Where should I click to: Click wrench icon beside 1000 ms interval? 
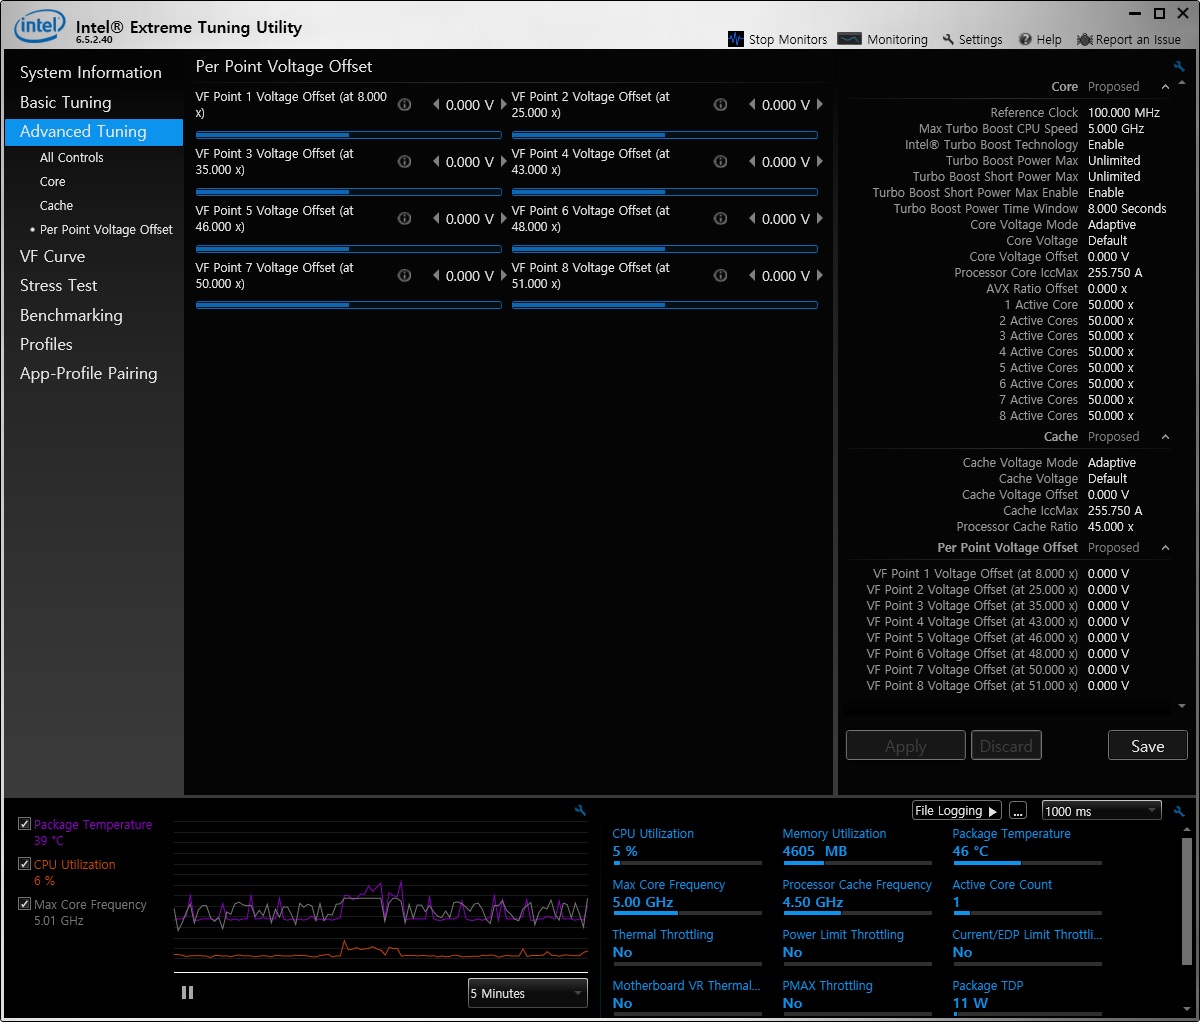pos(1179,811)
